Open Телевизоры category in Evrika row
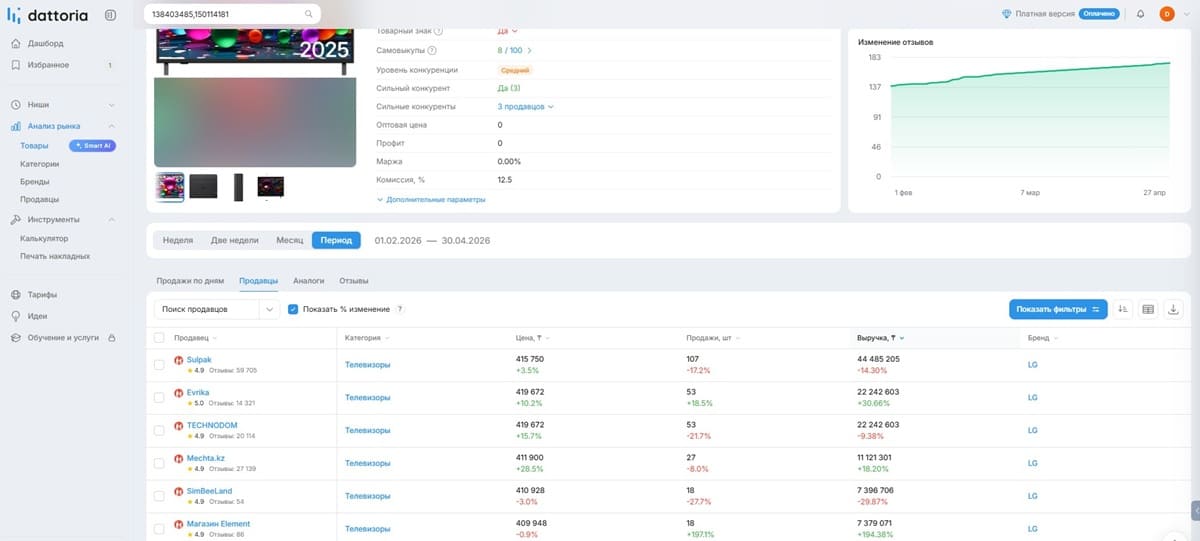Image resolution: width=1200 pixels, height=541 pixels. point(367,398)
